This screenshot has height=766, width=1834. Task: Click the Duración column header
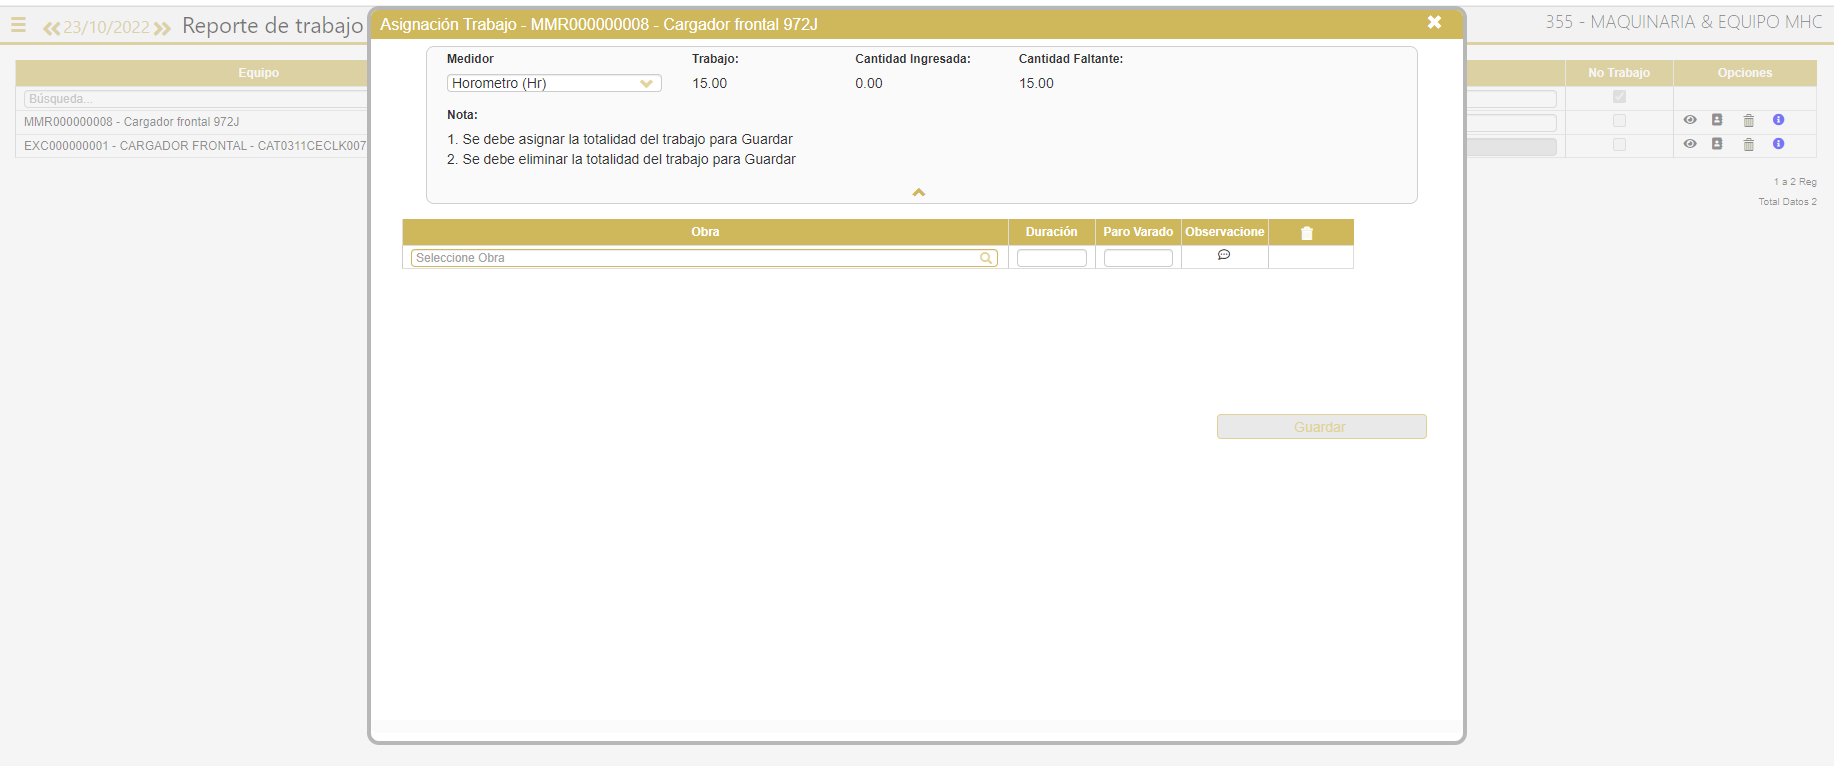click(1052, 232)
